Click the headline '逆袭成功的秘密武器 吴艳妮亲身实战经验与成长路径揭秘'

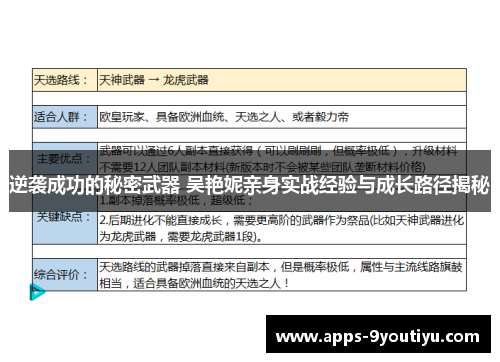[x=249, y=185]
